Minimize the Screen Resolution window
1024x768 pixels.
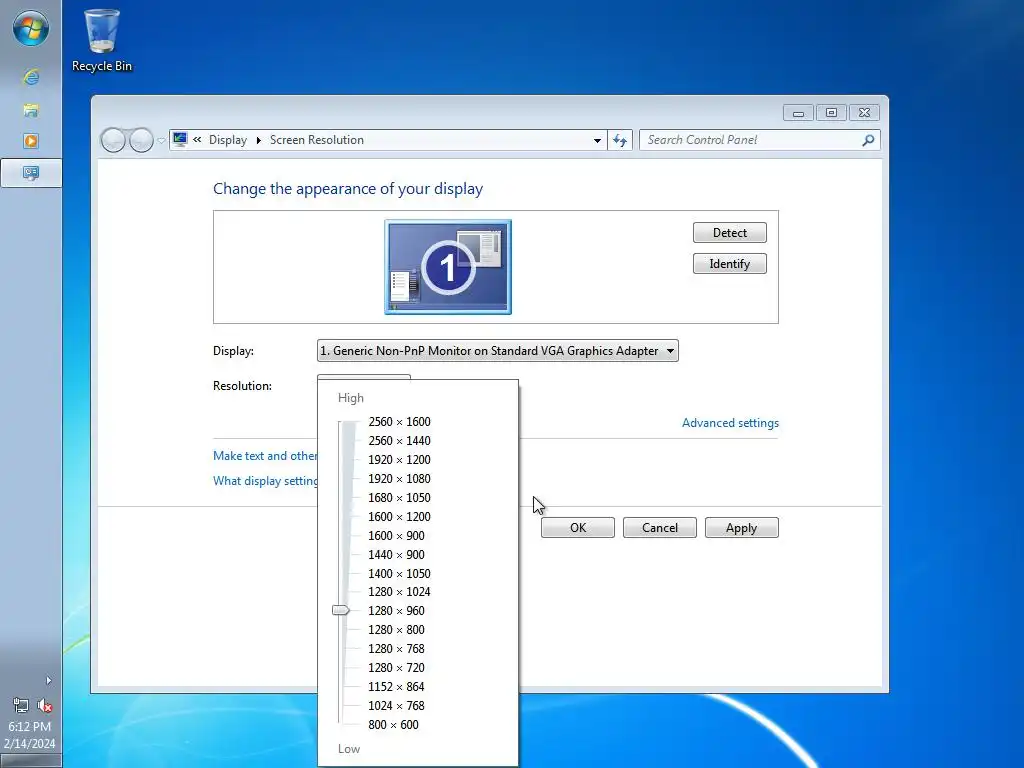(x=798, y=113)
